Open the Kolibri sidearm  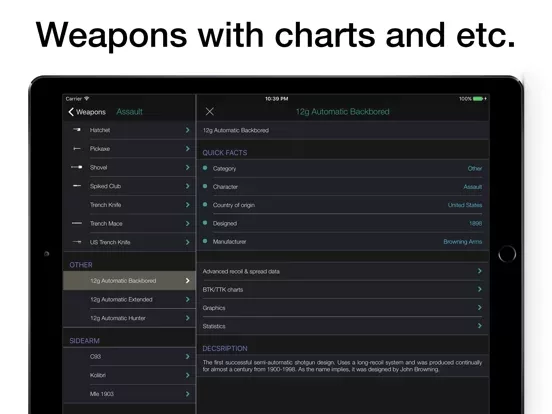pos(129,375)
